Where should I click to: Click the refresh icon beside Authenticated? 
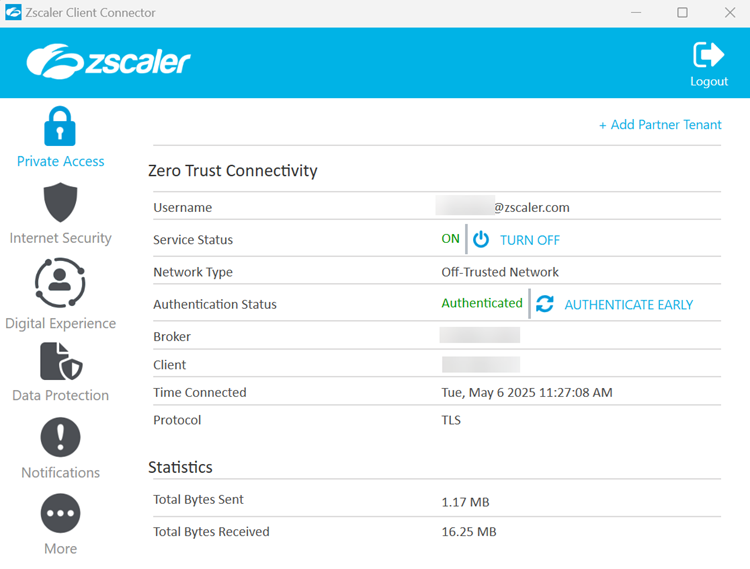(x=544, y=304)
